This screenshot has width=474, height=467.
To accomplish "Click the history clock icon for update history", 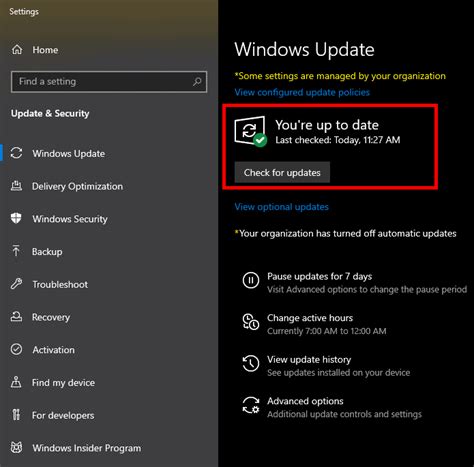I will coord(251,363).
